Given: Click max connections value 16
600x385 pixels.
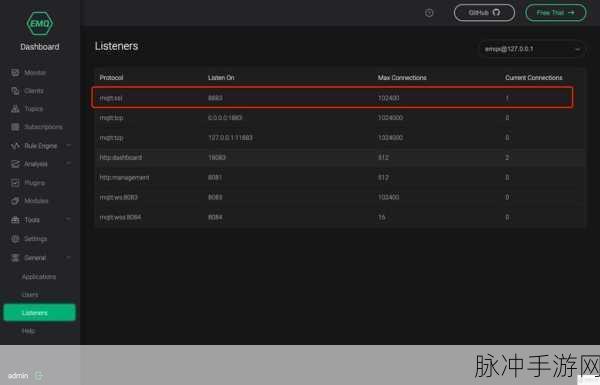Looking at the screenshot, I should coord(382,217).
